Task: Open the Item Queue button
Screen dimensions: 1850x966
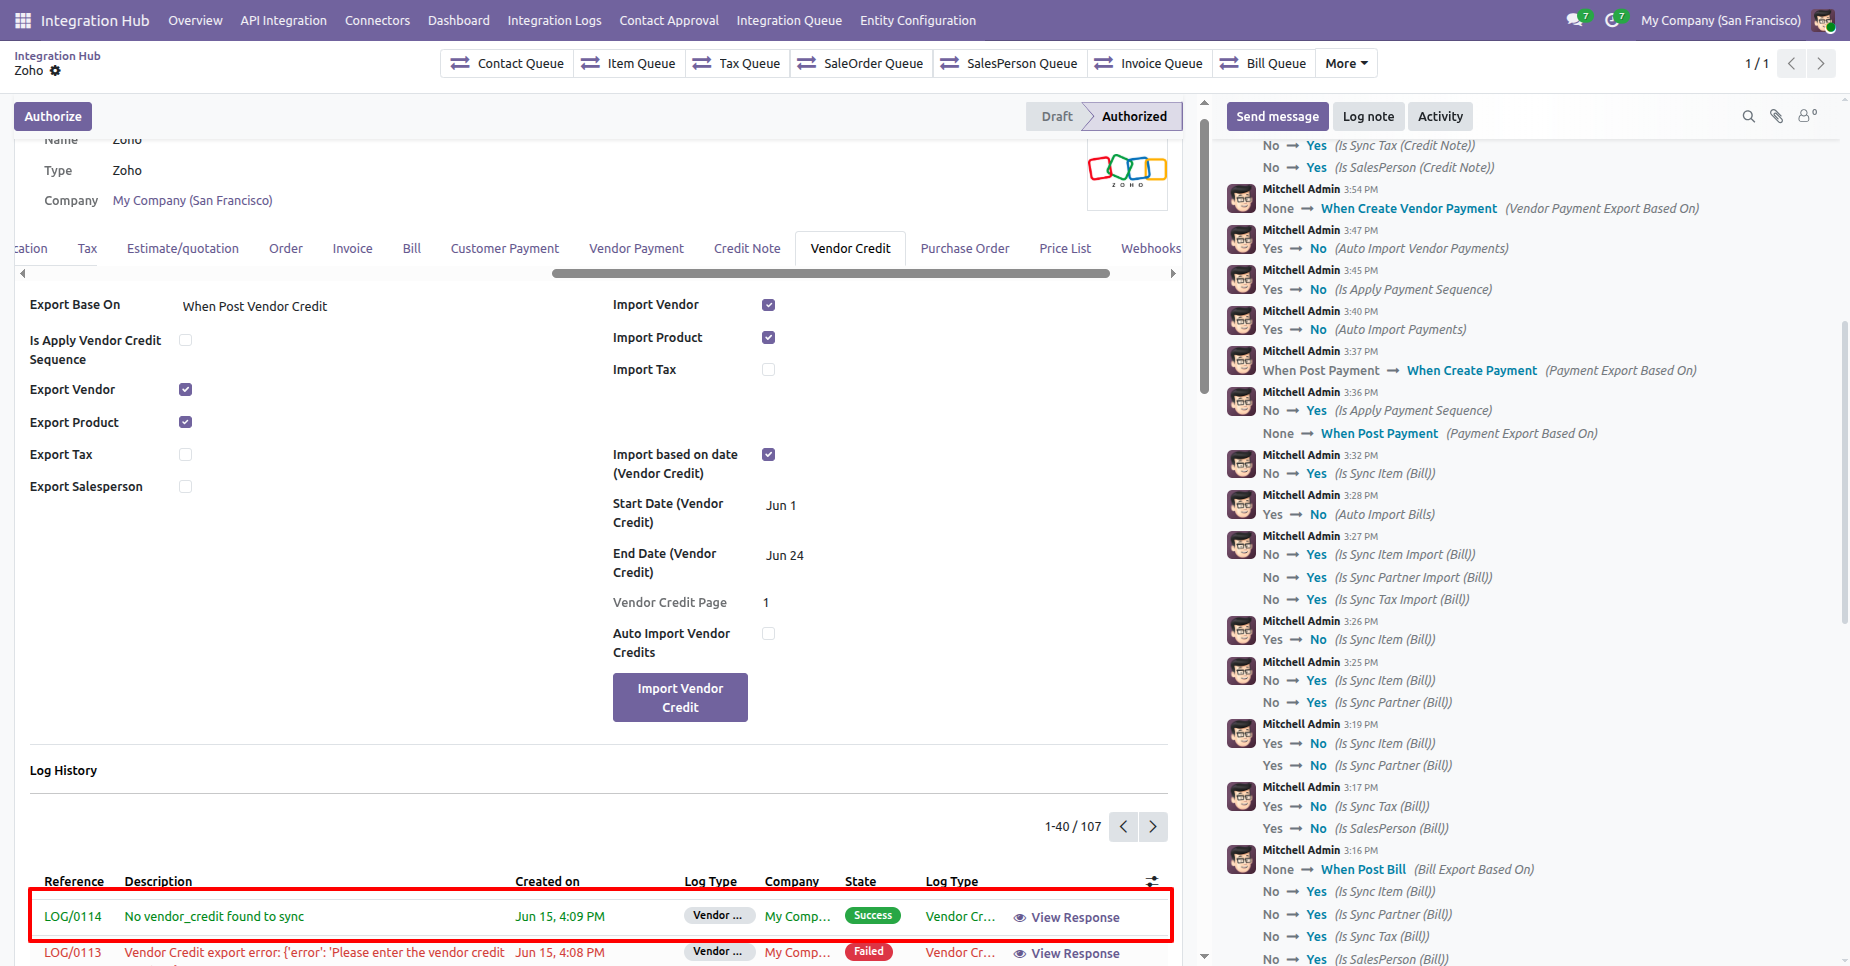Action: pos(629,64)
